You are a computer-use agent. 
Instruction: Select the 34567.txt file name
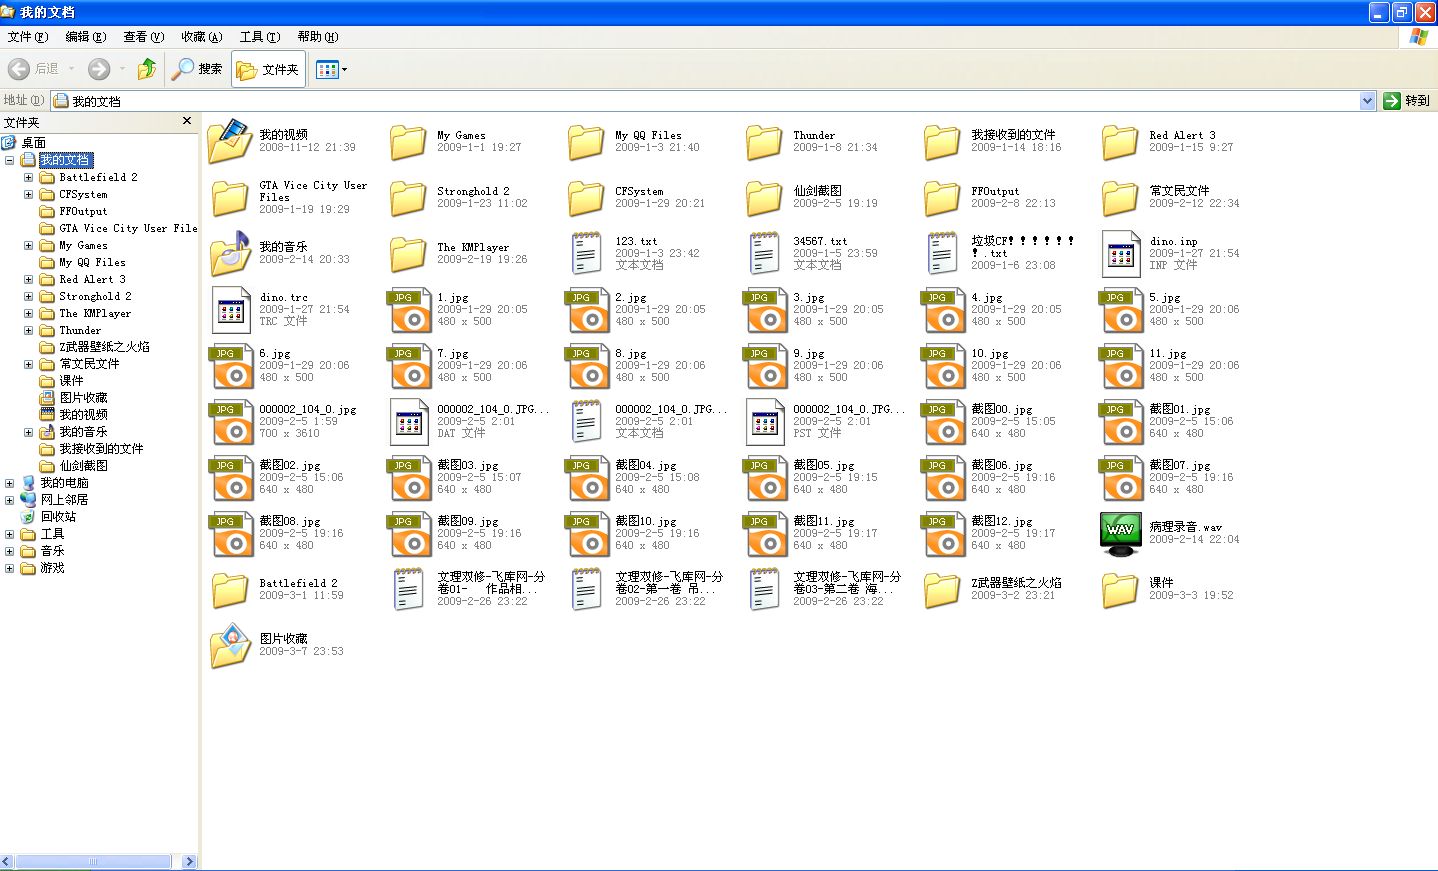(820, 241)
